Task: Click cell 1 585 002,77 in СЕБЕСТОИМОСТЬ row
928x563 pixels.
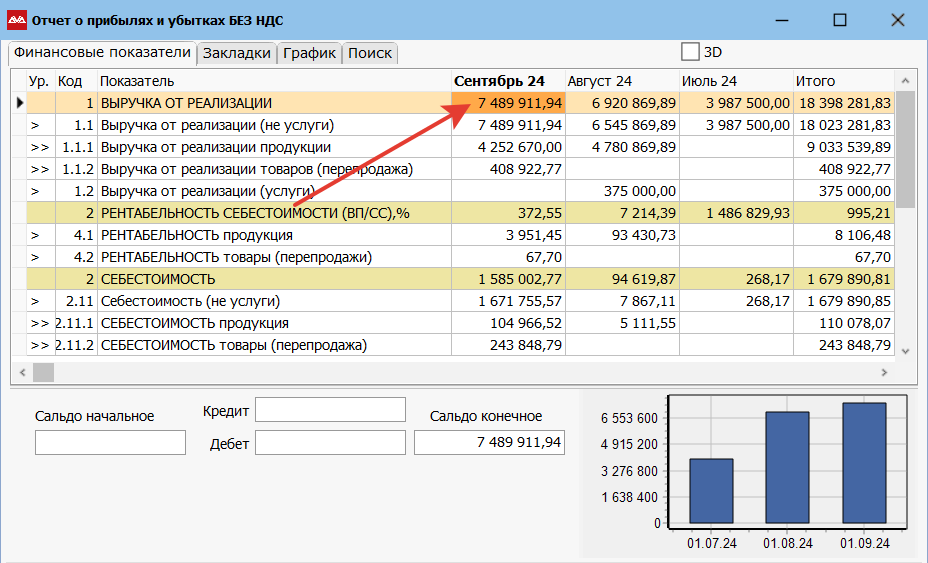Action: coord(508,279)
